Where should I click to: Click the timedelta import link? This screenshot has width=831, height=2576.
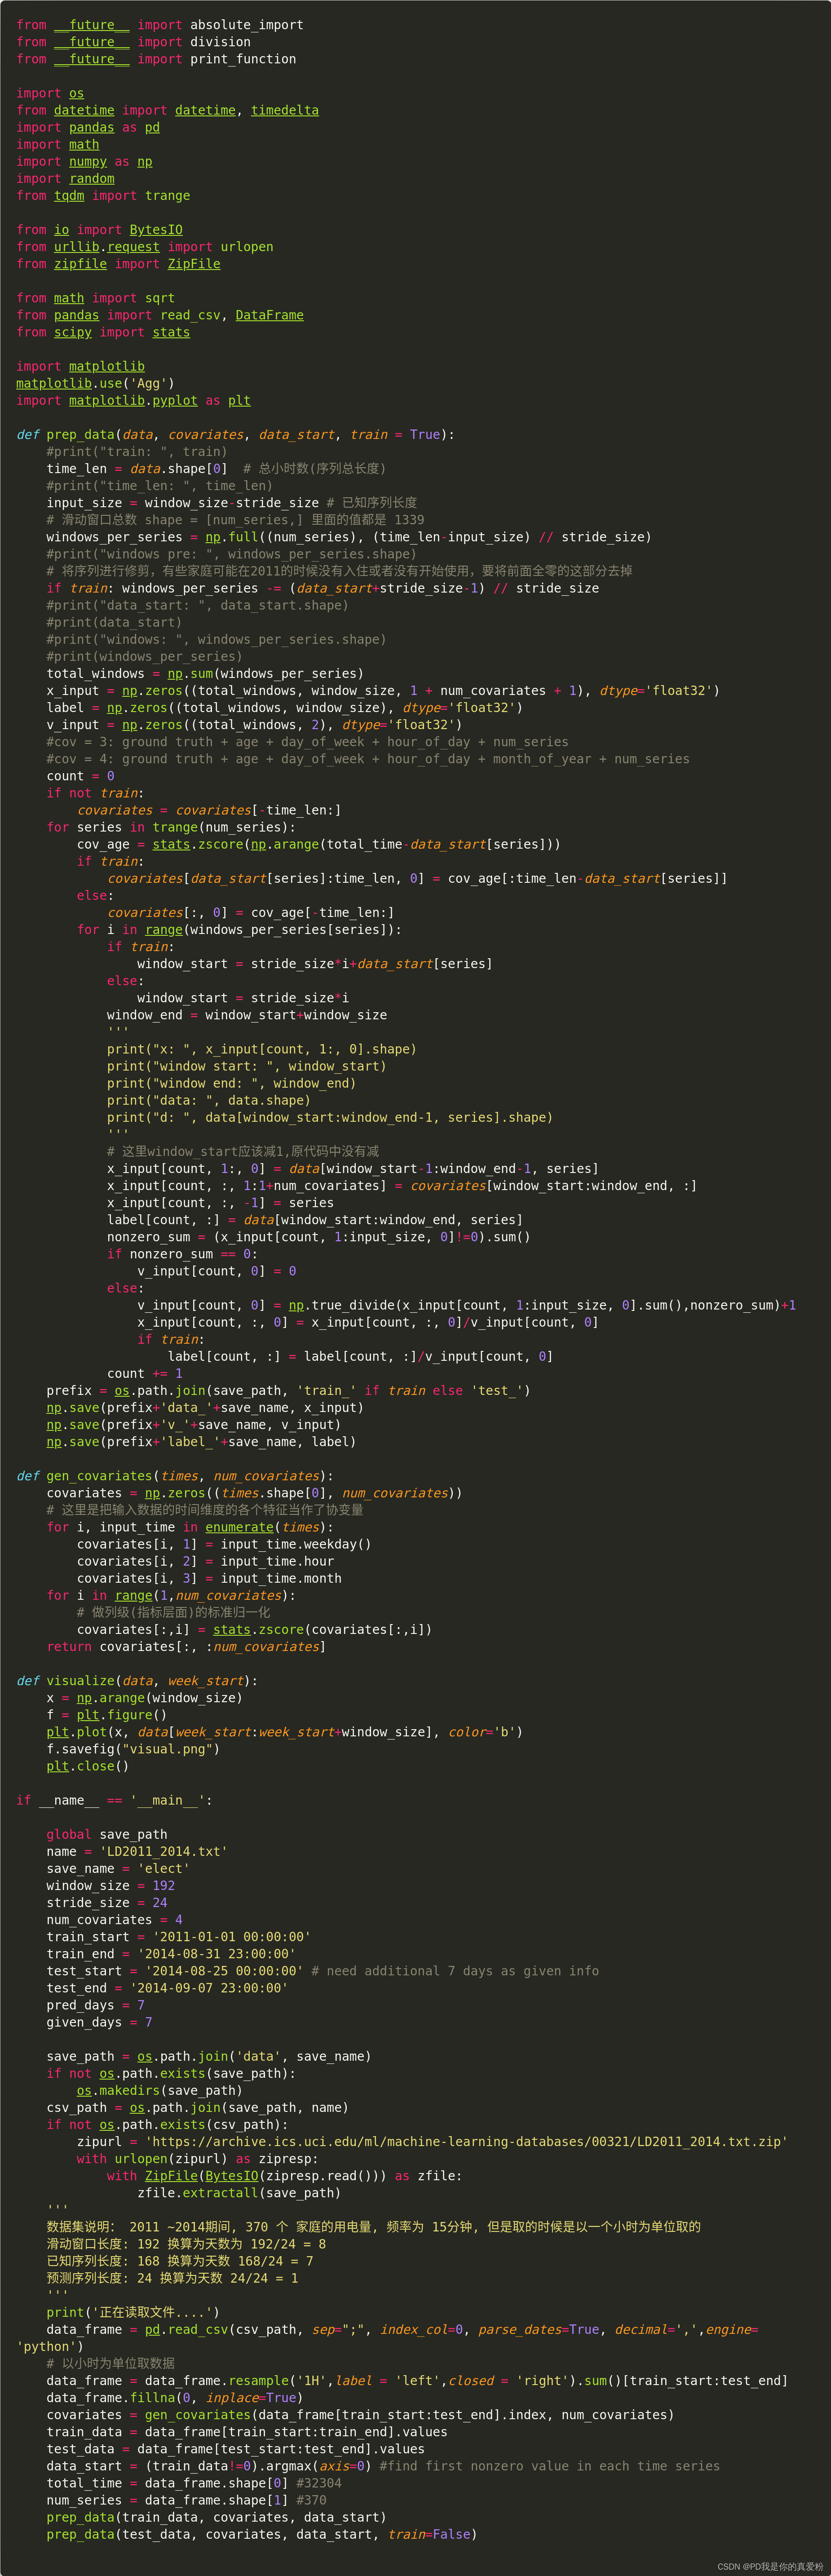point(285,110)
